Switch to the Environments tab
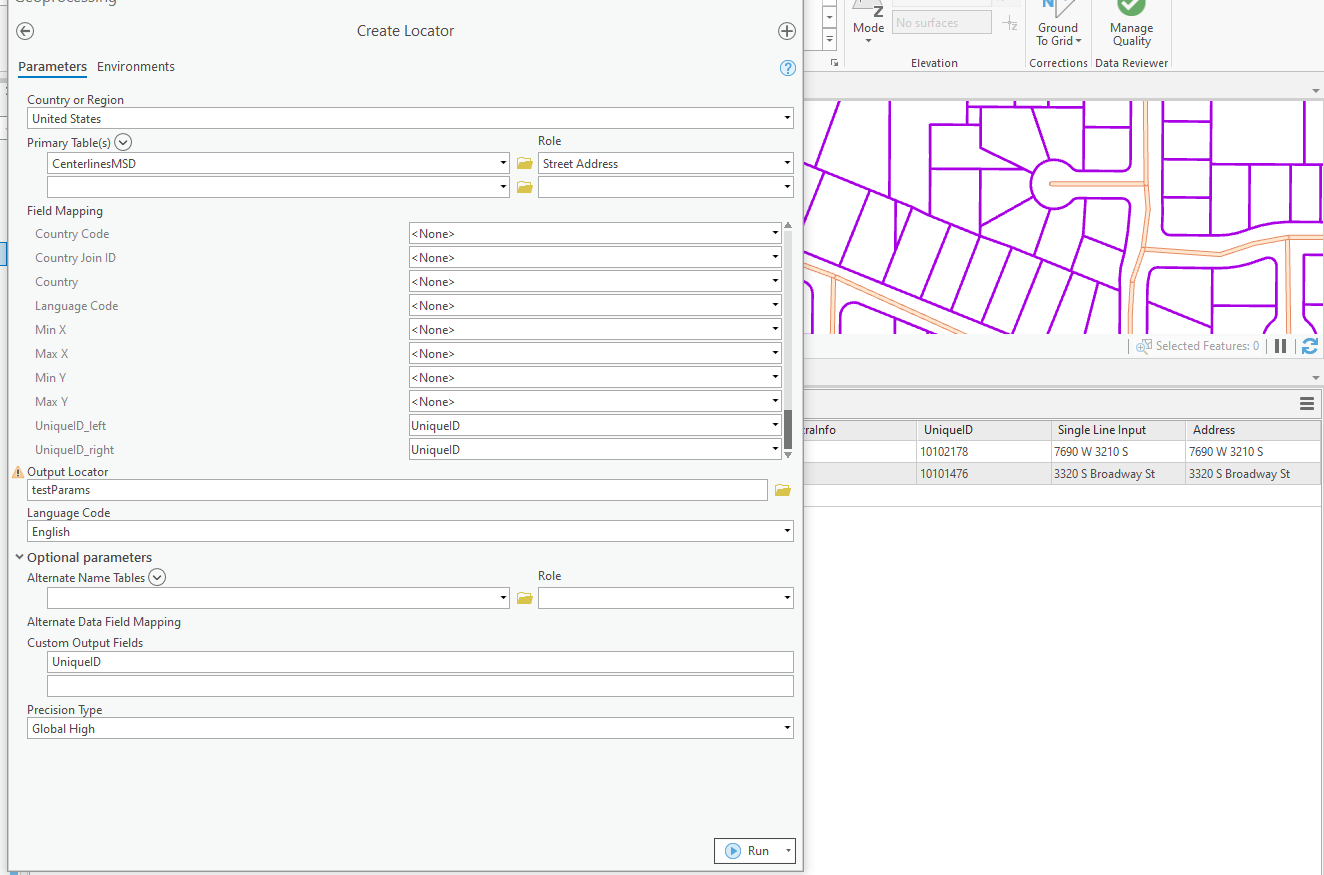This screenshot has height=875, width=1324. 136,66
